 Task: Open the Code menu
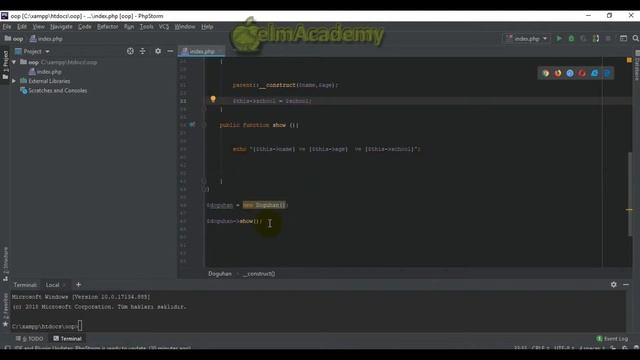tap(84, 27)
